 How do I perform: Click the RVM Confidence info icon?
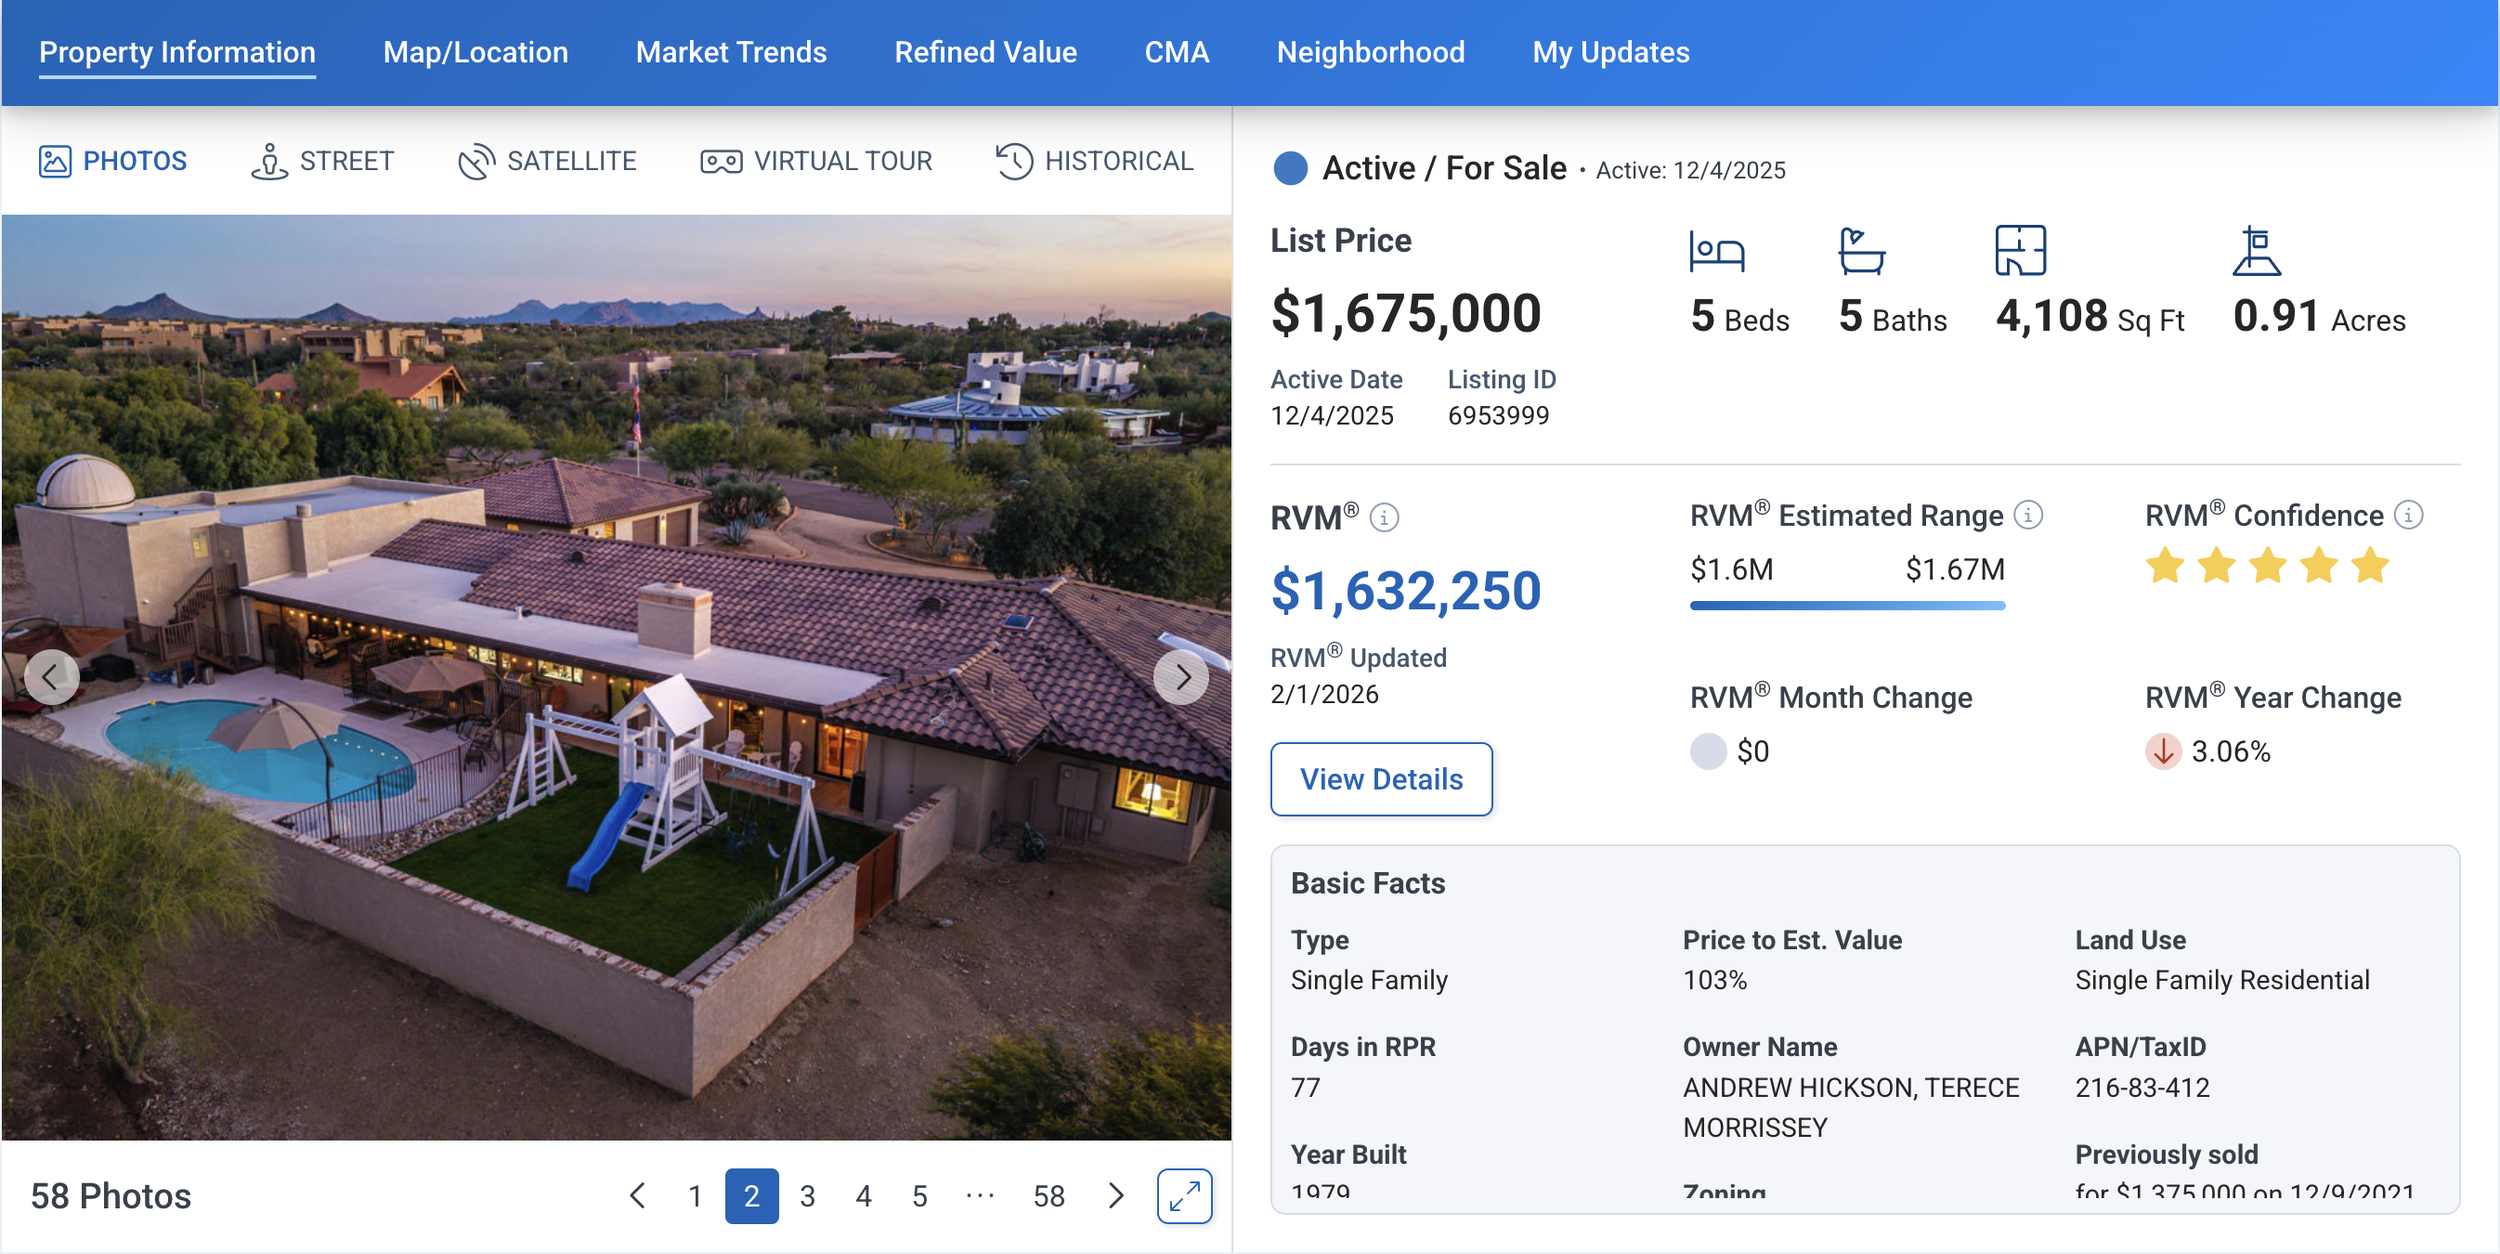[x=2409, y=515]
